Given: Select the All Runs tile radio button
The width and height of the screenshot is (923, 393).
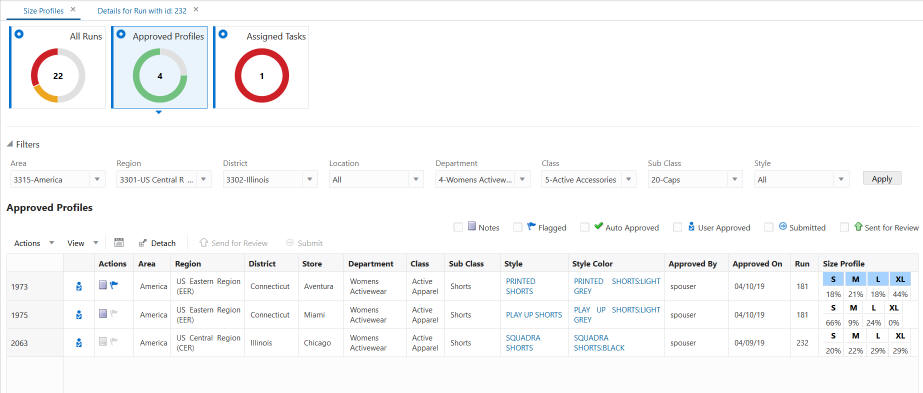Looking at the screenshot, I should [x=19, y=34].
